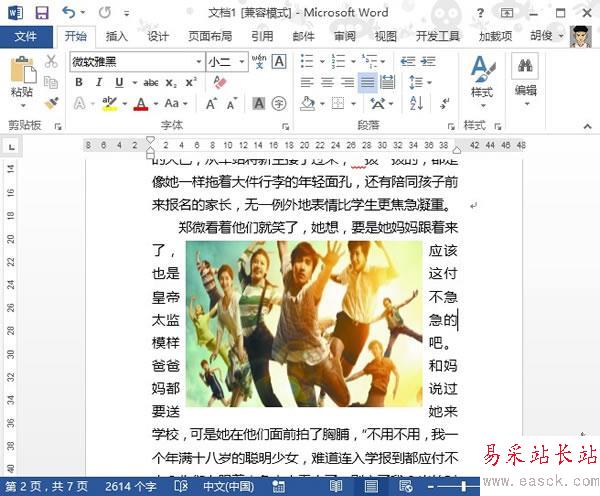
Task: Click the Redo/Repeat arrow icon
Action: 104,13
